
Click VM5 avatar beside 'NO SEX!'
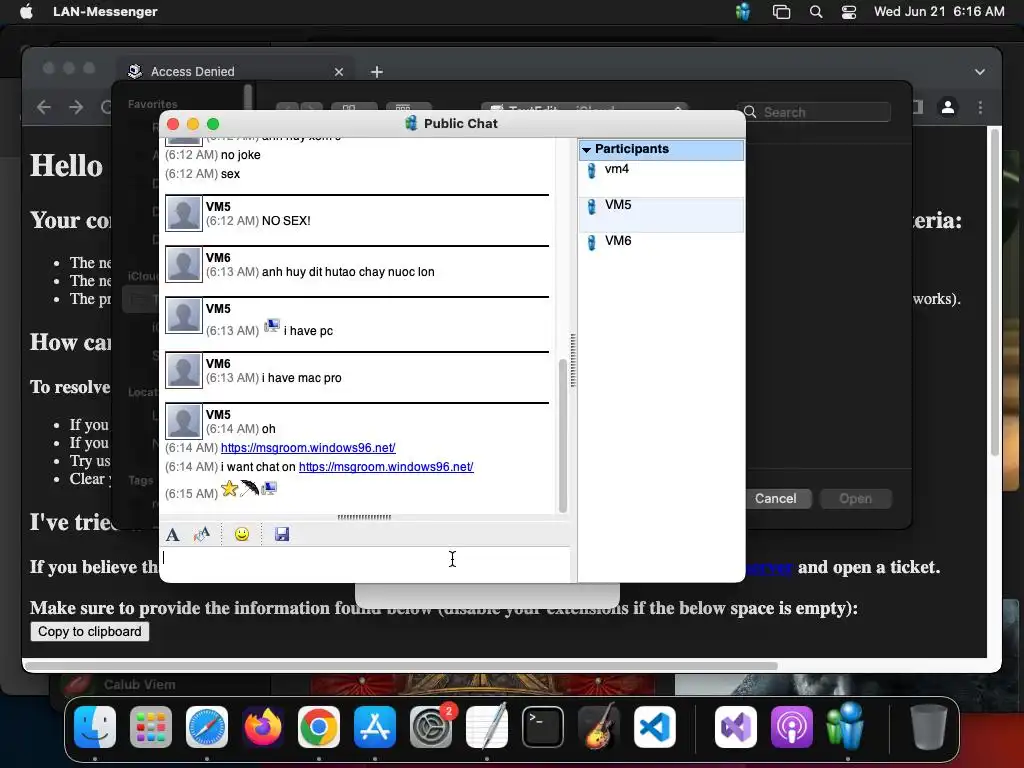(184, 214)
